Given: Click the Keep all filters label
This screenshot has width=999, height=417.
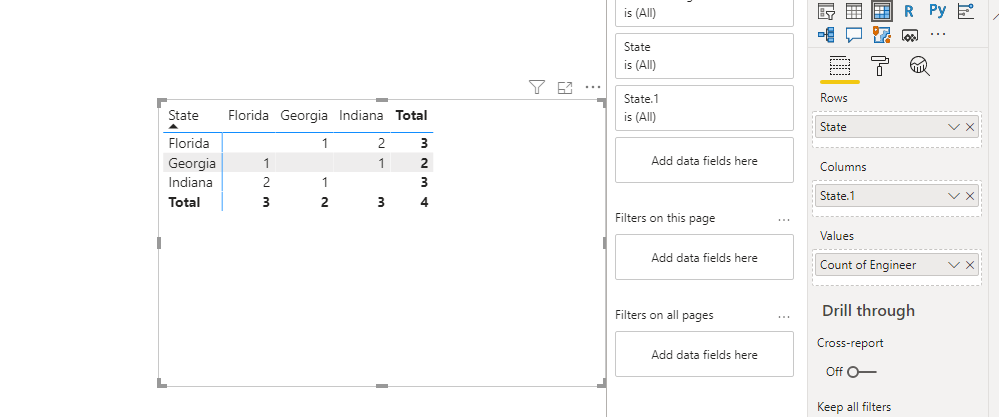Looking at the screenshot, I should coord(854,407).
